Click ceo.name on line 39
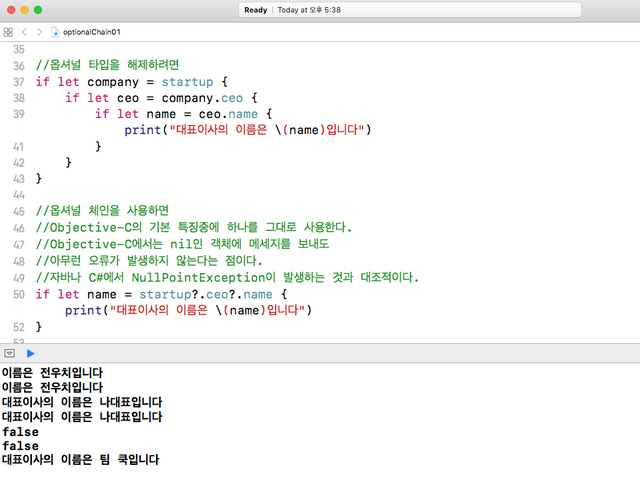 click(228, 114)
